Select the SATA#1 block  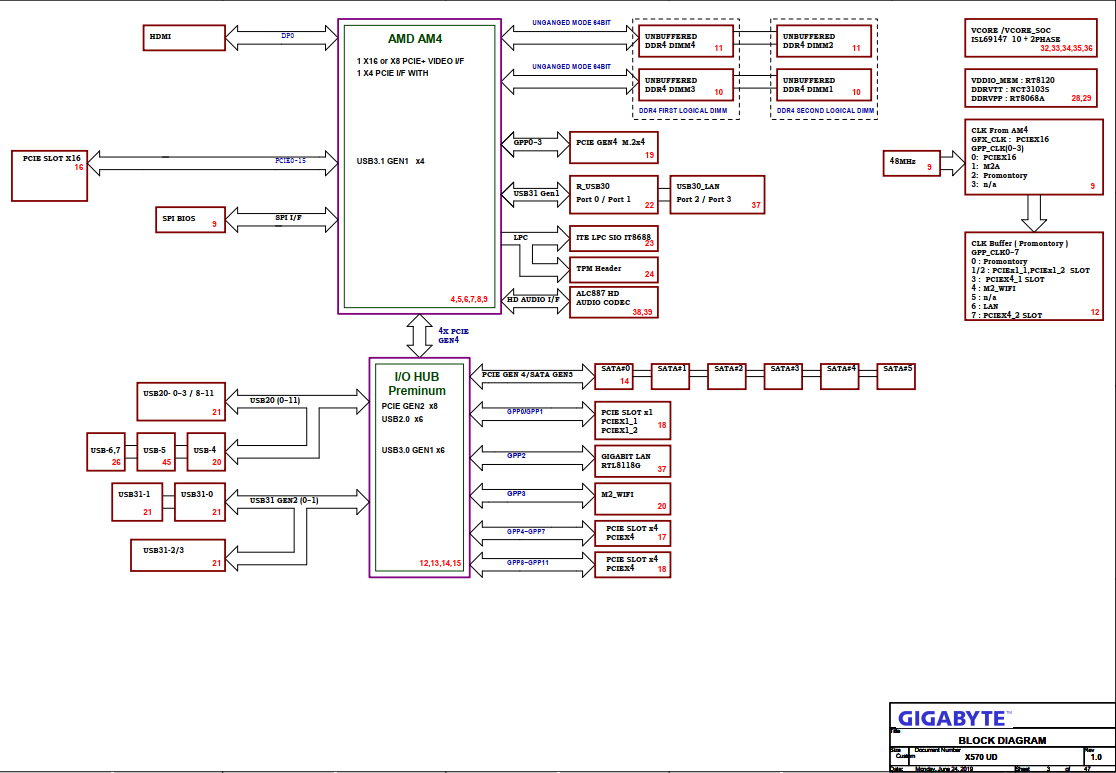(670, 376)
